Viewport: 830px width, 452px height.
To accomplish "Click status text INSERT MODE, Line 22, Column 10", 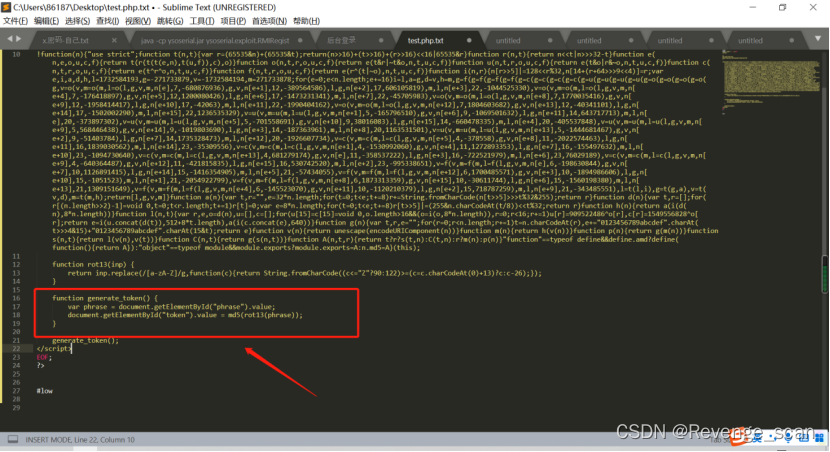I will coord(80,440).
